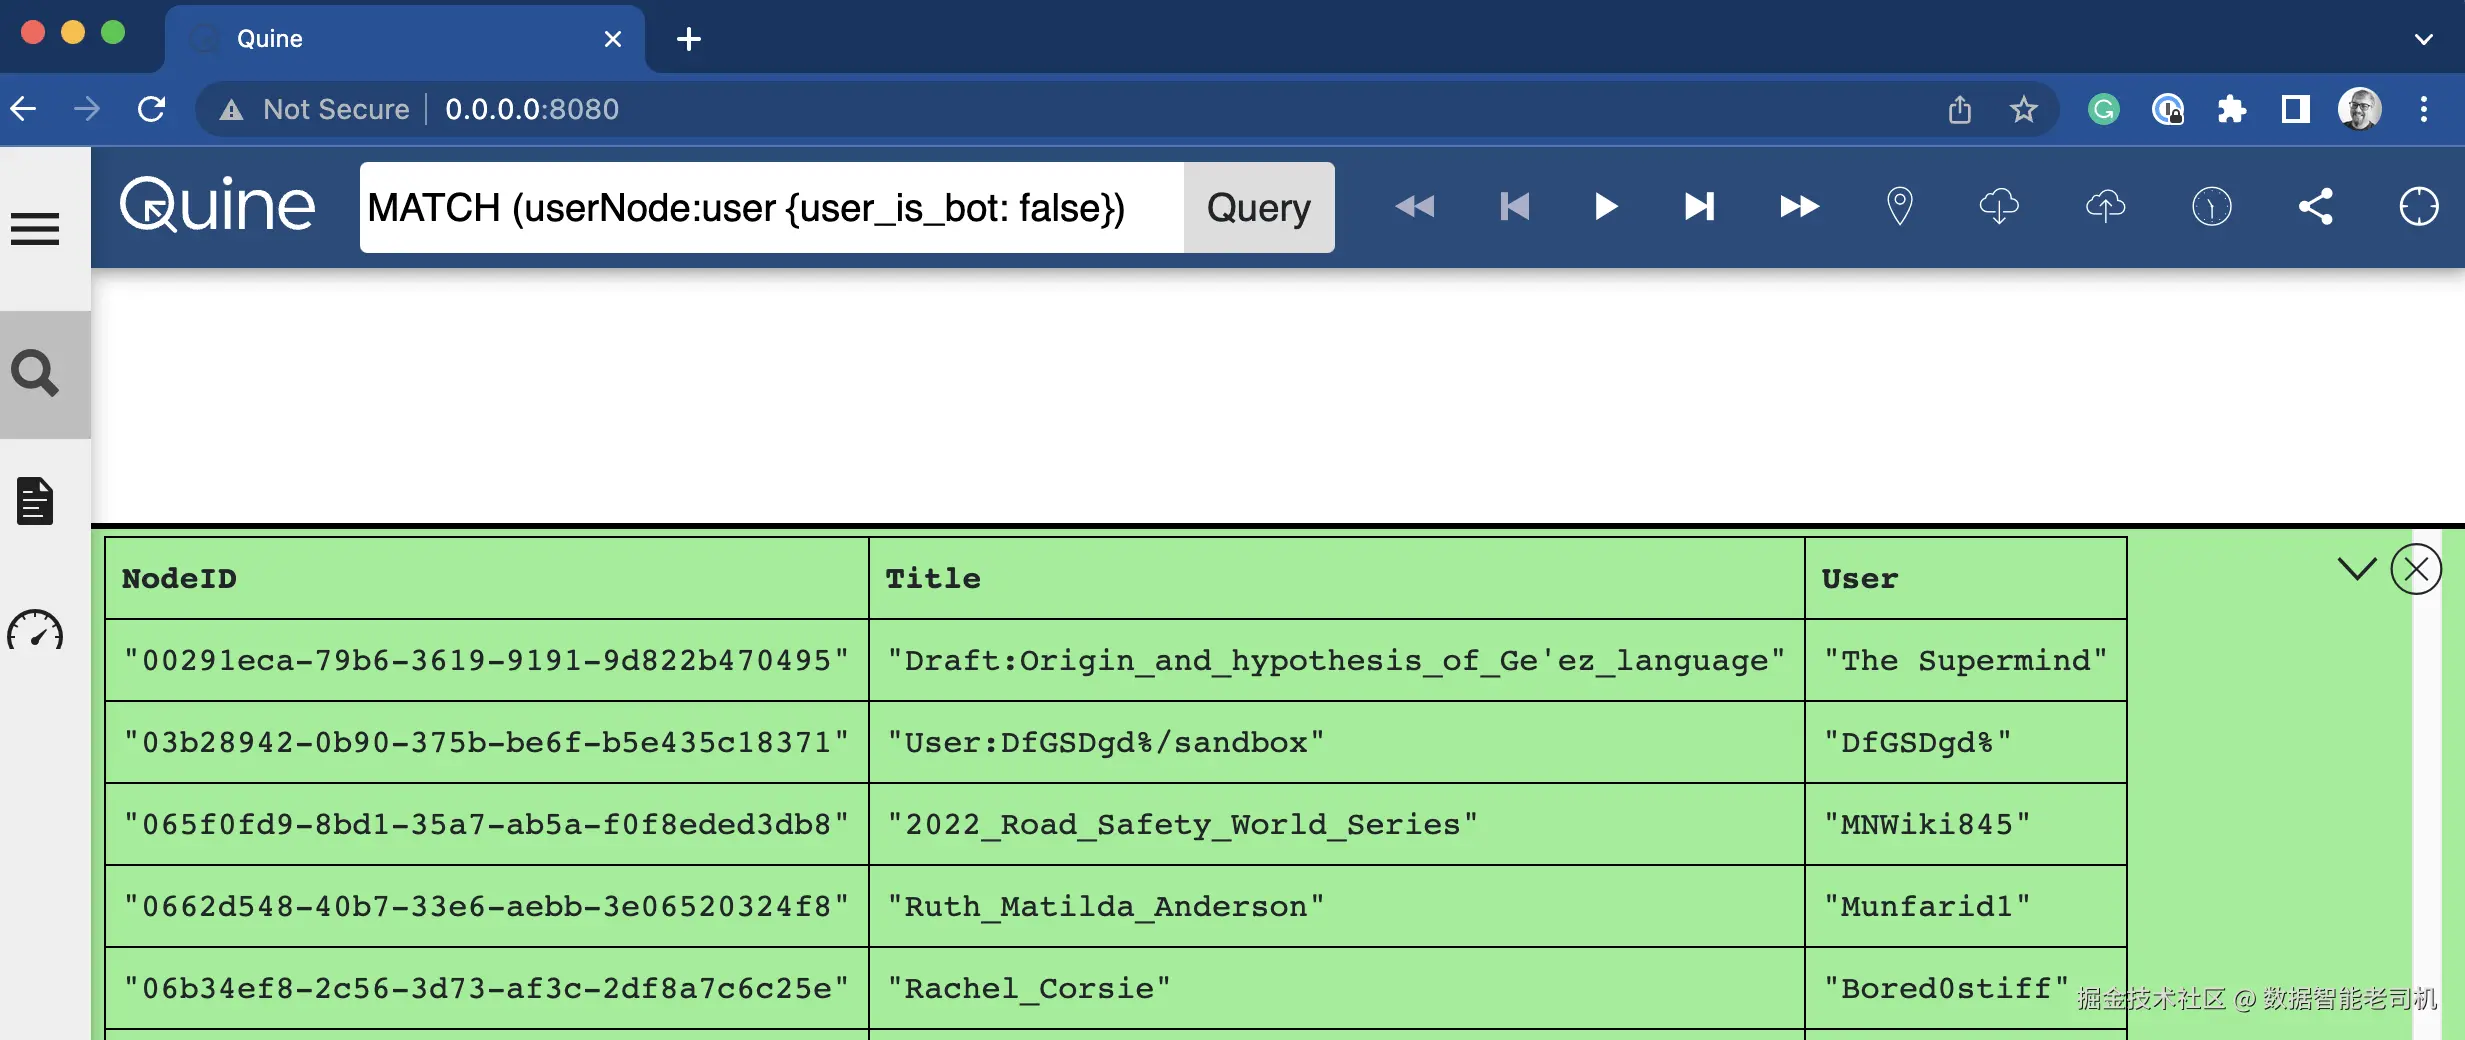2465x1040 pixels.
Task: Open the Grammarly extension icon
Action: click(2104, 109)
